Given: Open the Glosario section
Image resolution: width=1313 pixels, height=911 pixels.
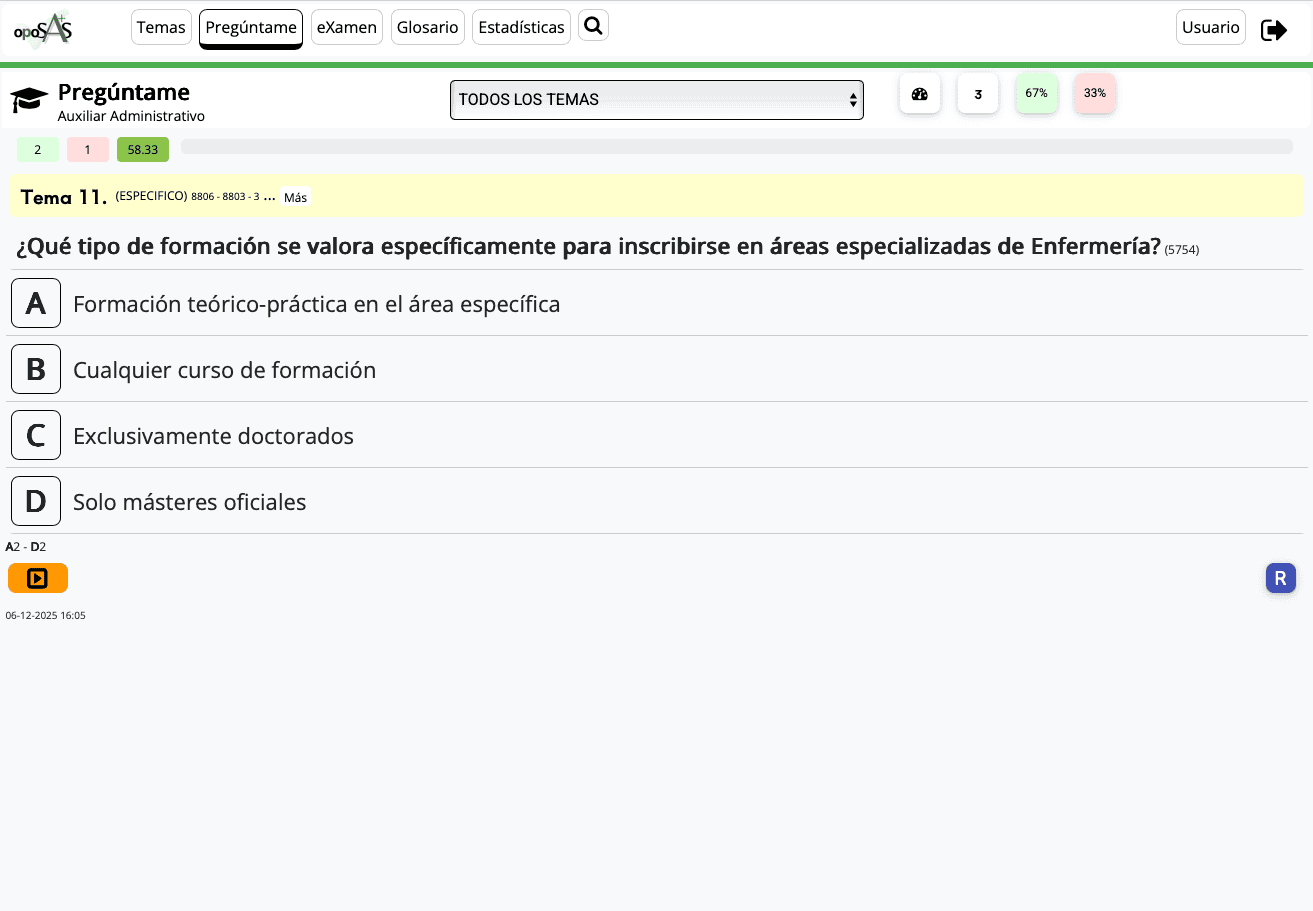Looking at the screenshot, I should click(427, 27).
